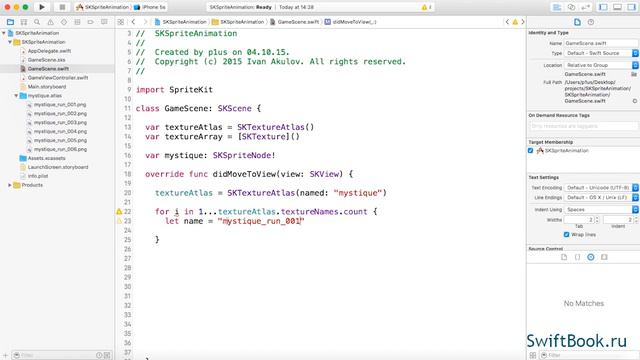Viewport: 640px width, 360px height.
Task: Stop the running build
Action: [62, 7]
